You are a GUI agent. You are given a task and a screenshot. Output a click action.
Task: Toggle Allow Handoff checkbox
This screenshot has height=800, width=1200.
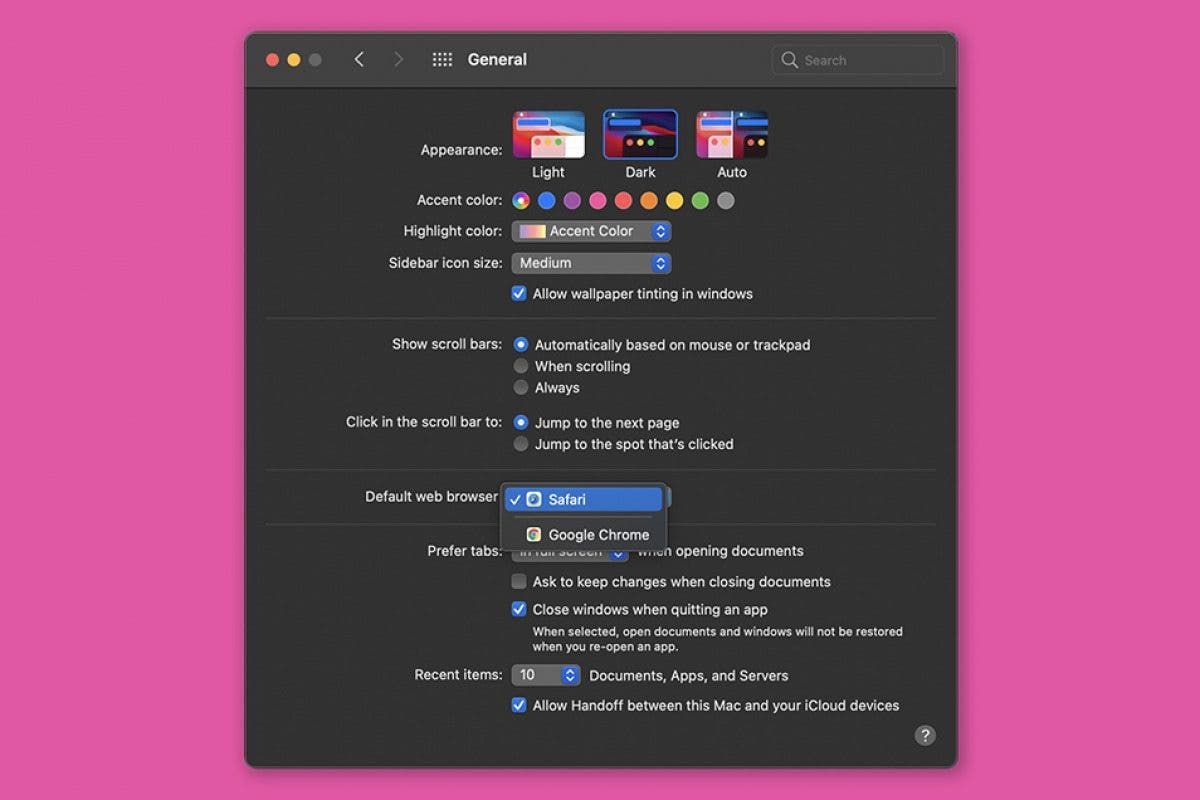[519, 705]
